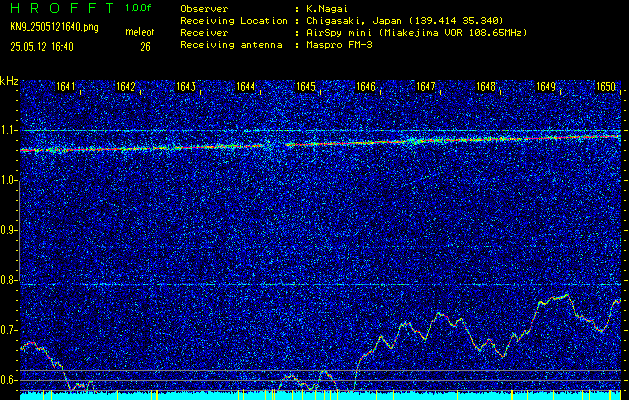This screenshot has height=400, width=629.
Task: Select the 1645 time marker
Action: [x=306, y=87]
